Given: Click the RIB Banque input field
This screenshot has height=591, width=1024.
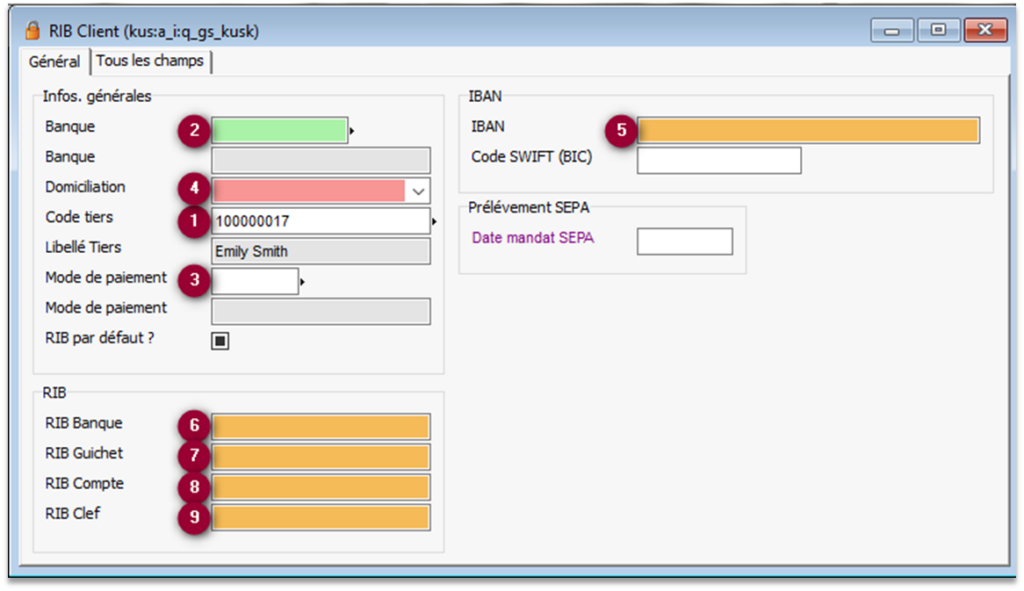Looking at the screenshot, I should (320, 427).
